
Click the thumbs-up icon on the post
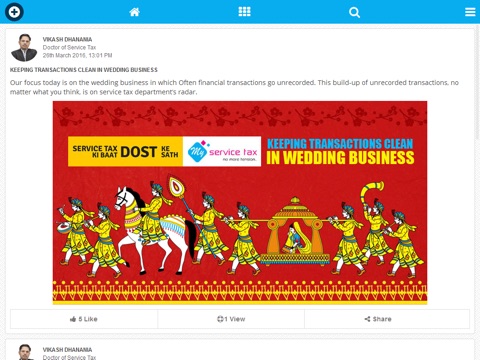(73, 319)
